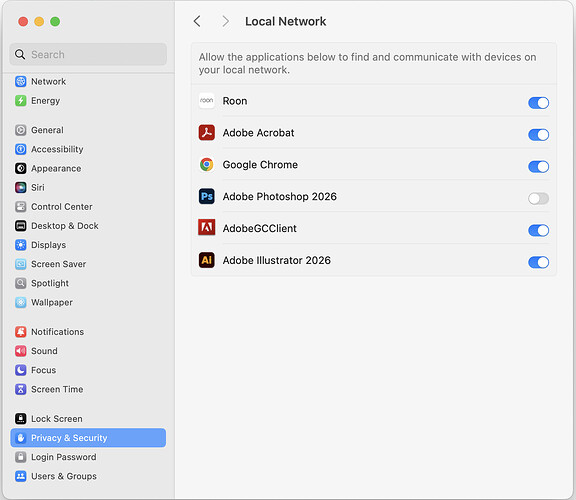Click the Adobe Acrobat app icon

206,133
